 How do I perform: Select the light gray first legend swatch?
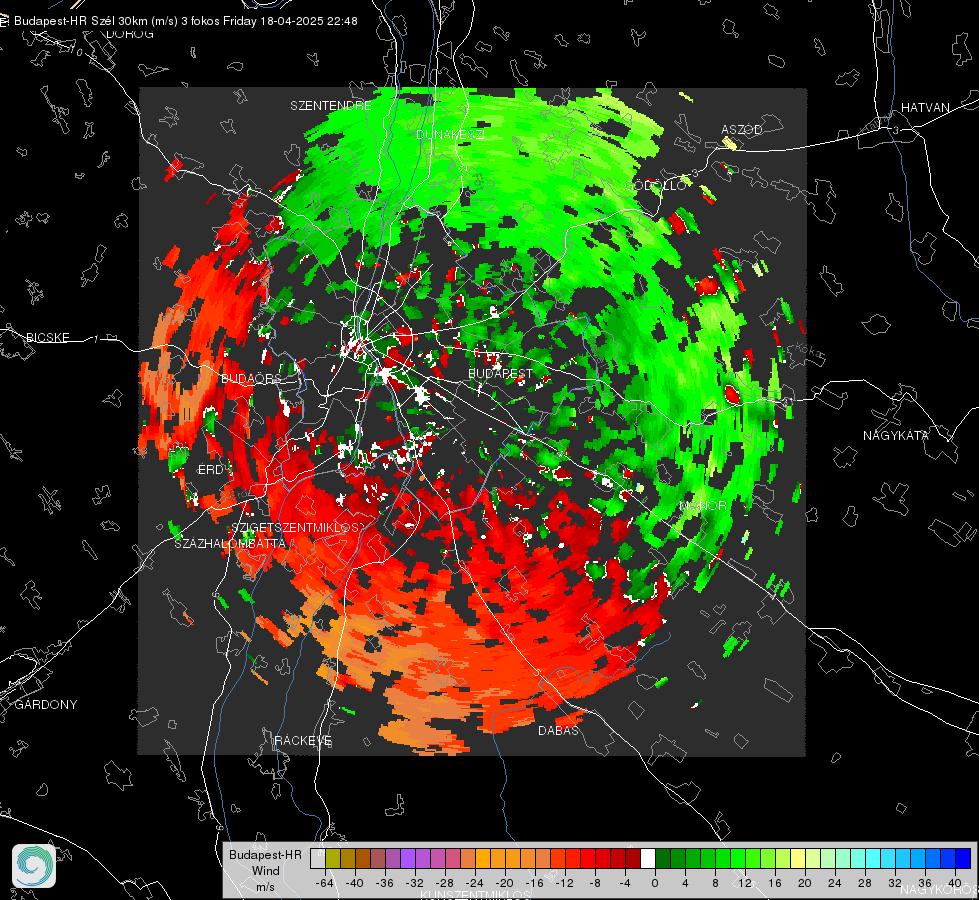[x=318, y=859]
